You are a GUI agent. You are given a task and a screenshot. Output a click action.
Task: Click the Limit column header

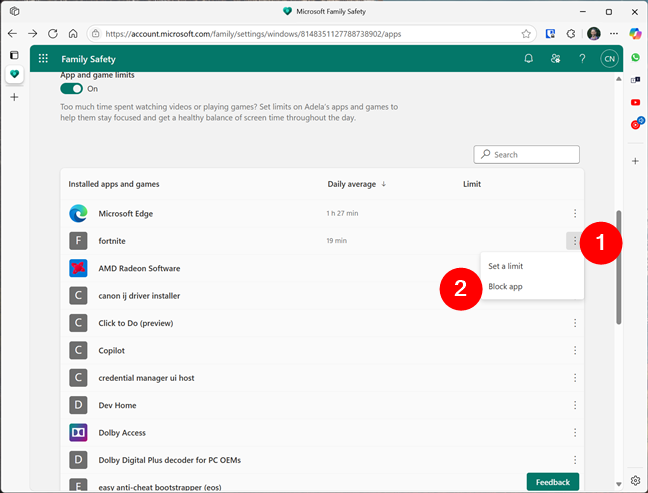click(472, 184)
